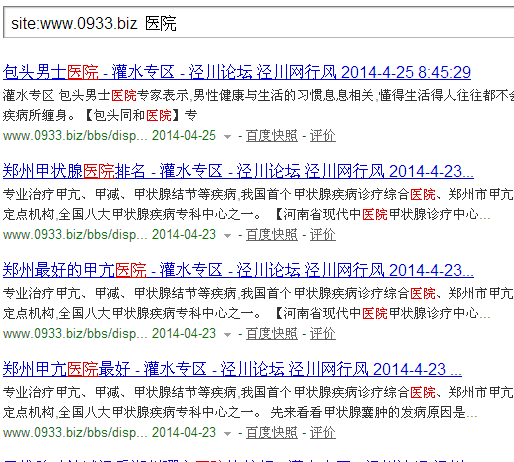
Task: Open 百度快照 for 郑州甲状腺医院排名 result
Action: (272, 235)
